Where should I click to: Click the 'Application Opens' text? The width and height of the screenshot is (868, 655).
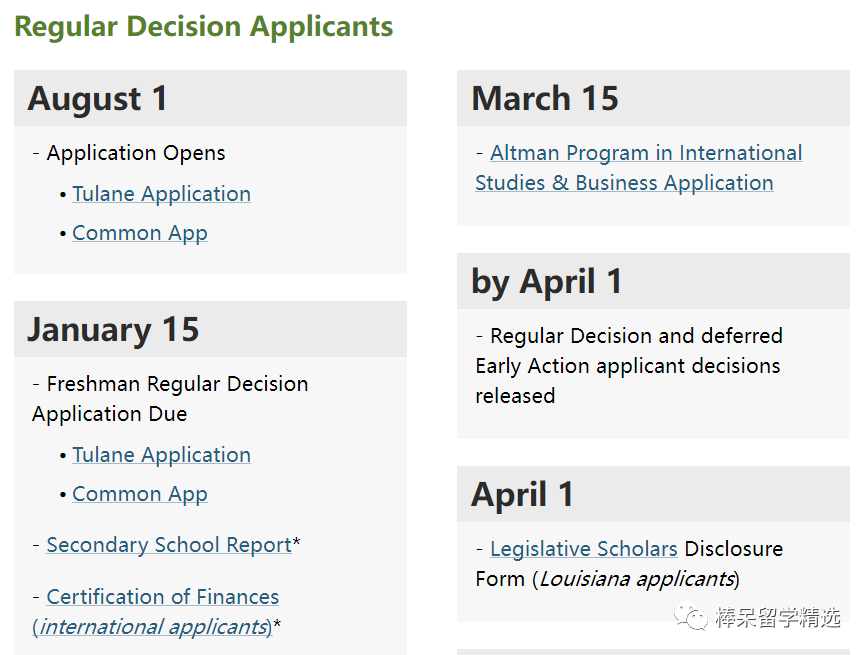point(135,154)
